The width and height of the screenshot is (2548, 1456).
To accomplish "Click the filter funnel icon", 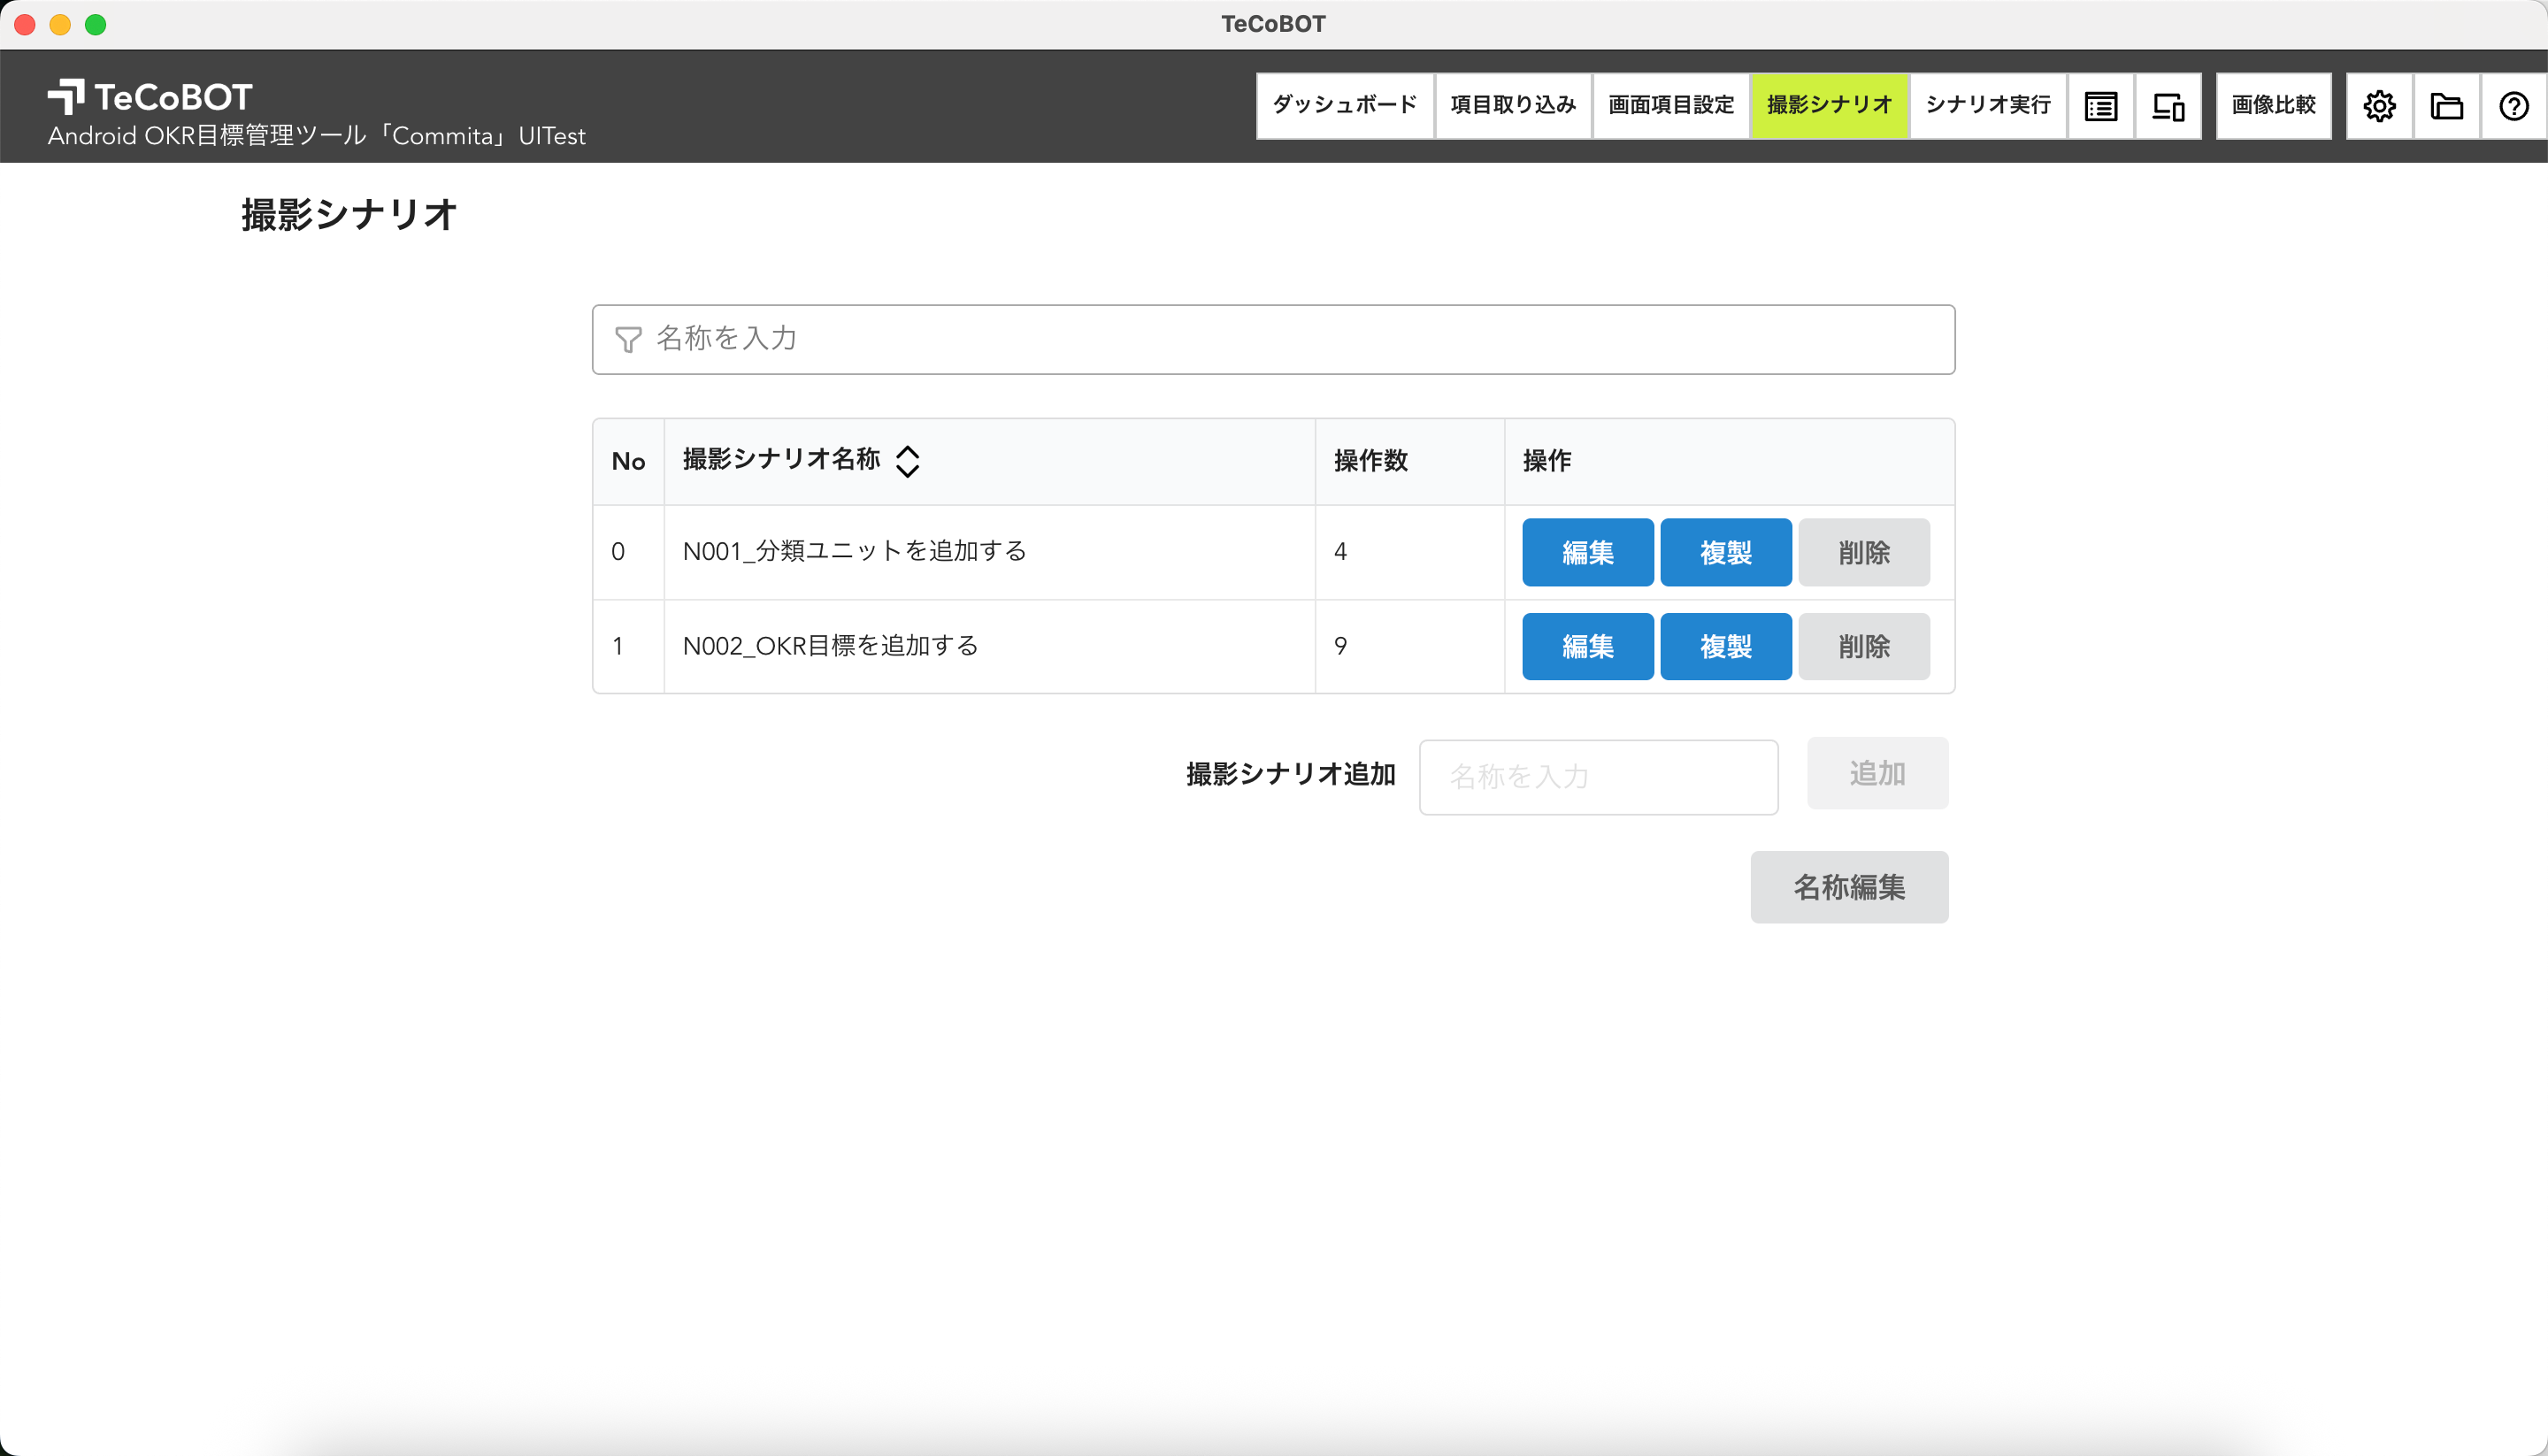I will pyautogui.click(x=628, y=340).
